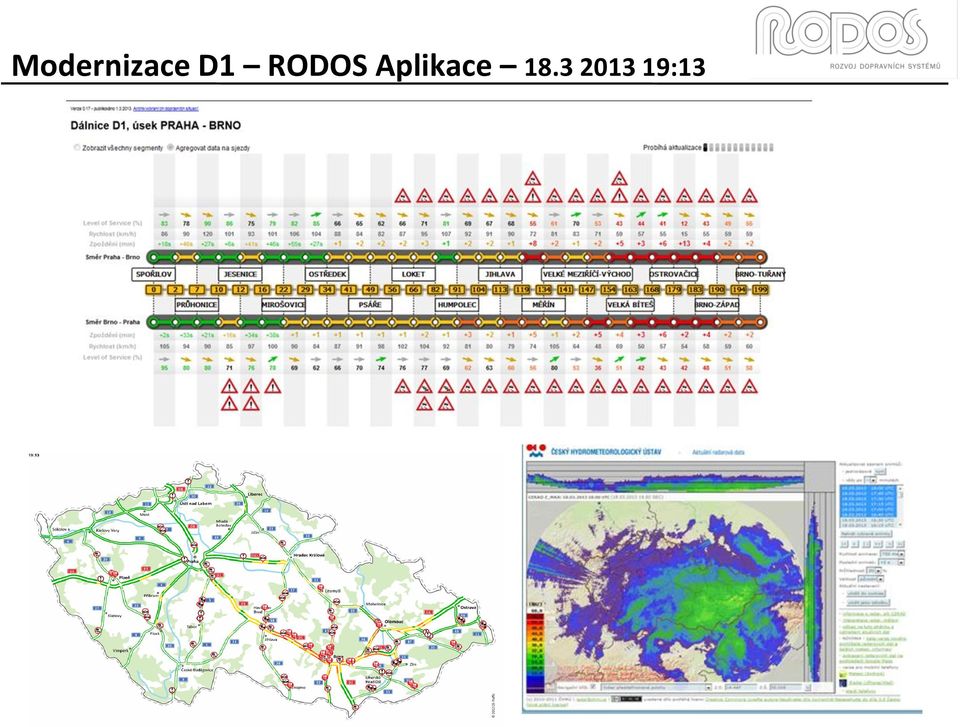
Task: Click the Brno–Praha slippery-road sign between km 194 and 199
Action: click(749, 386)
